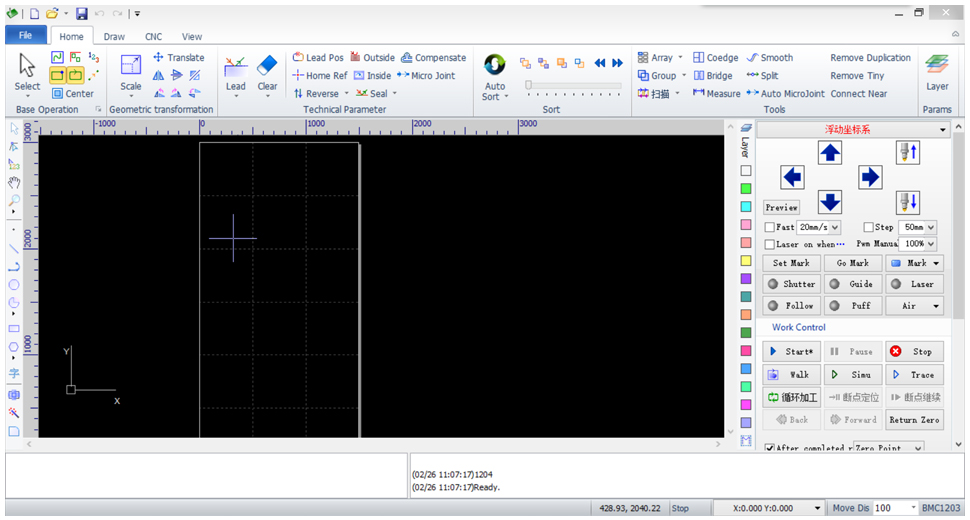The image size is (970, 520).
Task: Apply Inside cutting mode
Action: click(372, 75)
